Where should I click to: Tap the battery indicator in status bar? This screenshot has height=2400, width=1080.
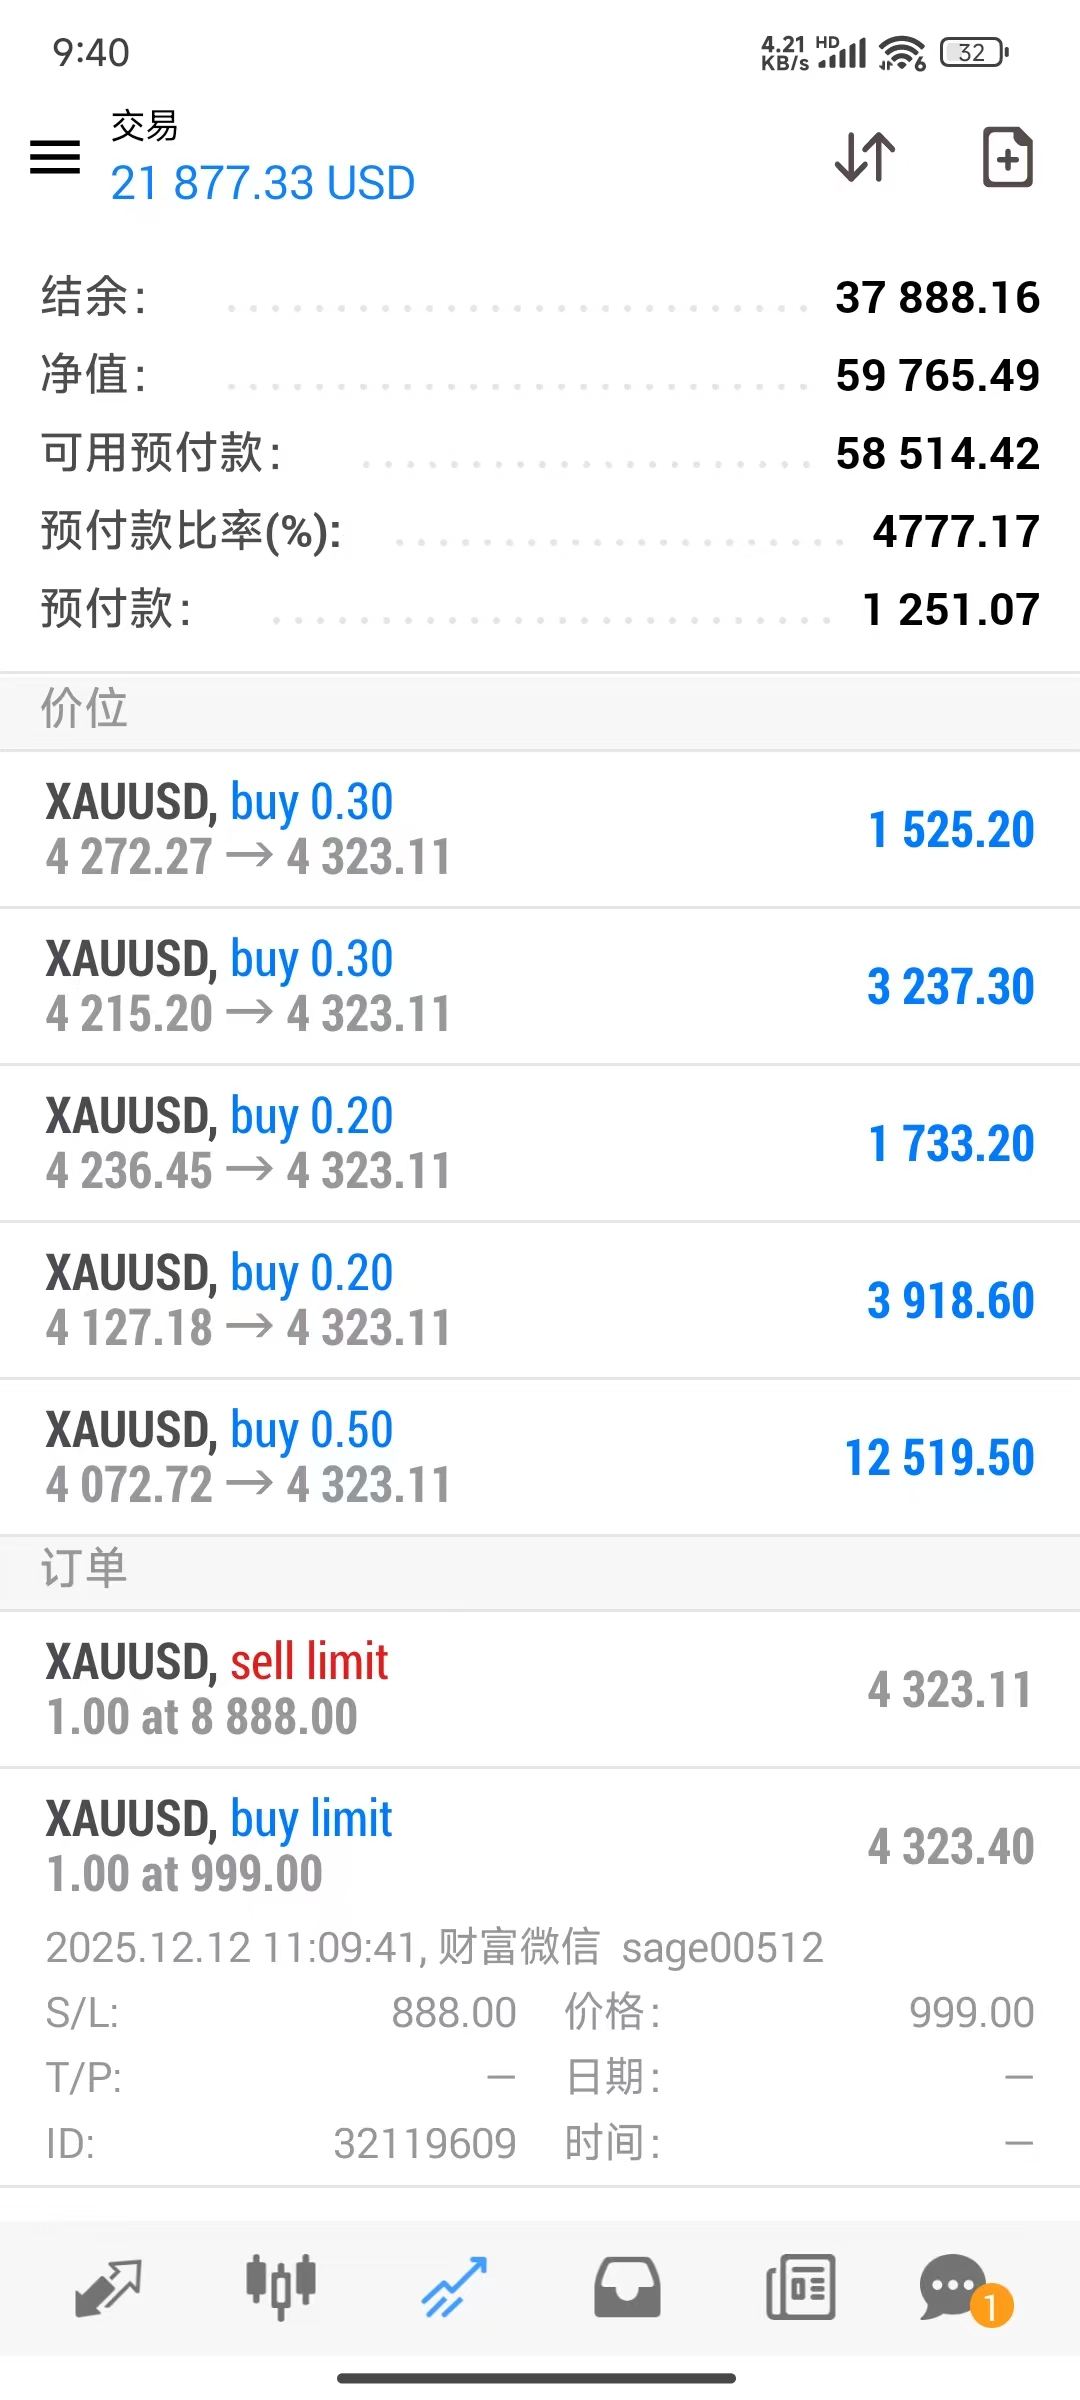click(973, 52)
